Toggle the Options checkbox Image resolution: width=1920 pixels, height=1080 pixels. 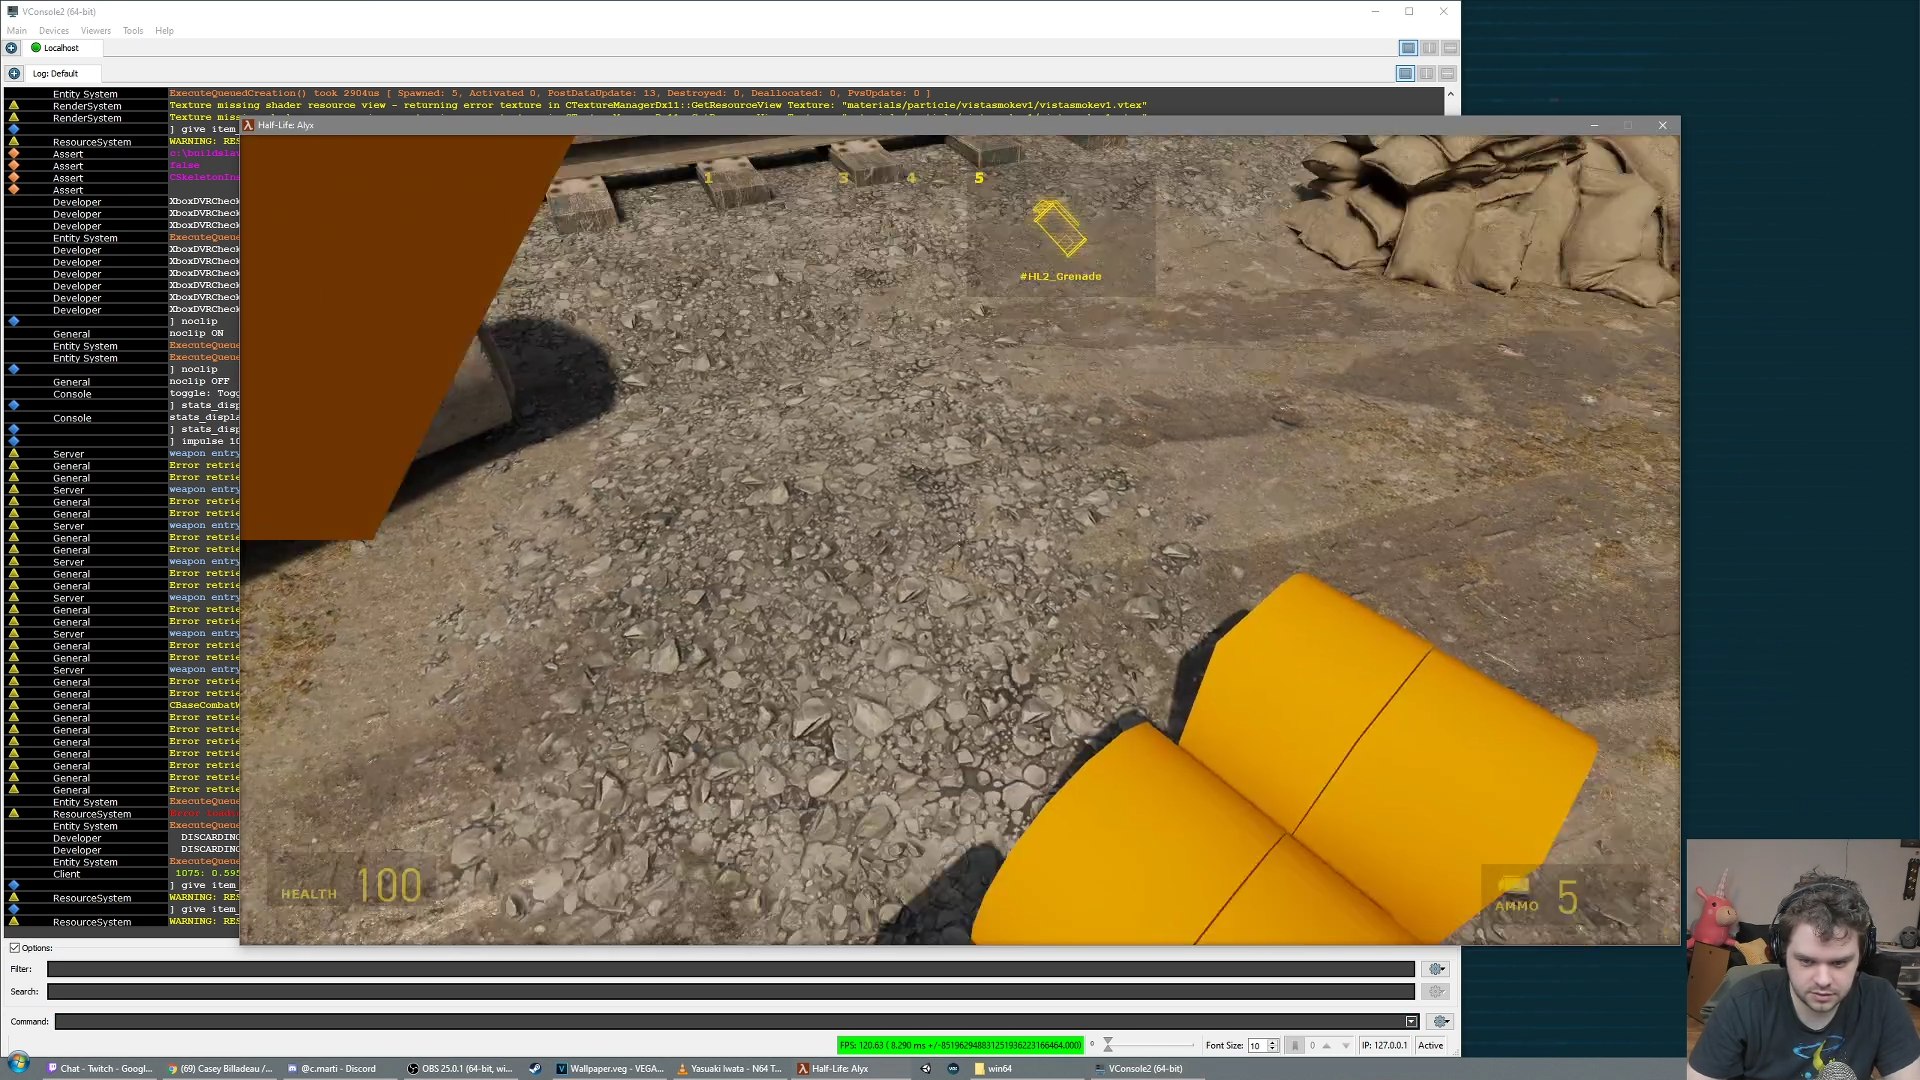point(15,948)
